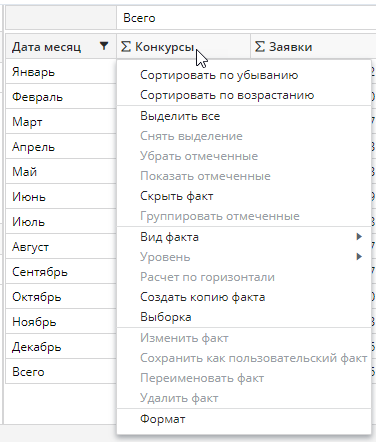Select the Март row

(61, 122)
